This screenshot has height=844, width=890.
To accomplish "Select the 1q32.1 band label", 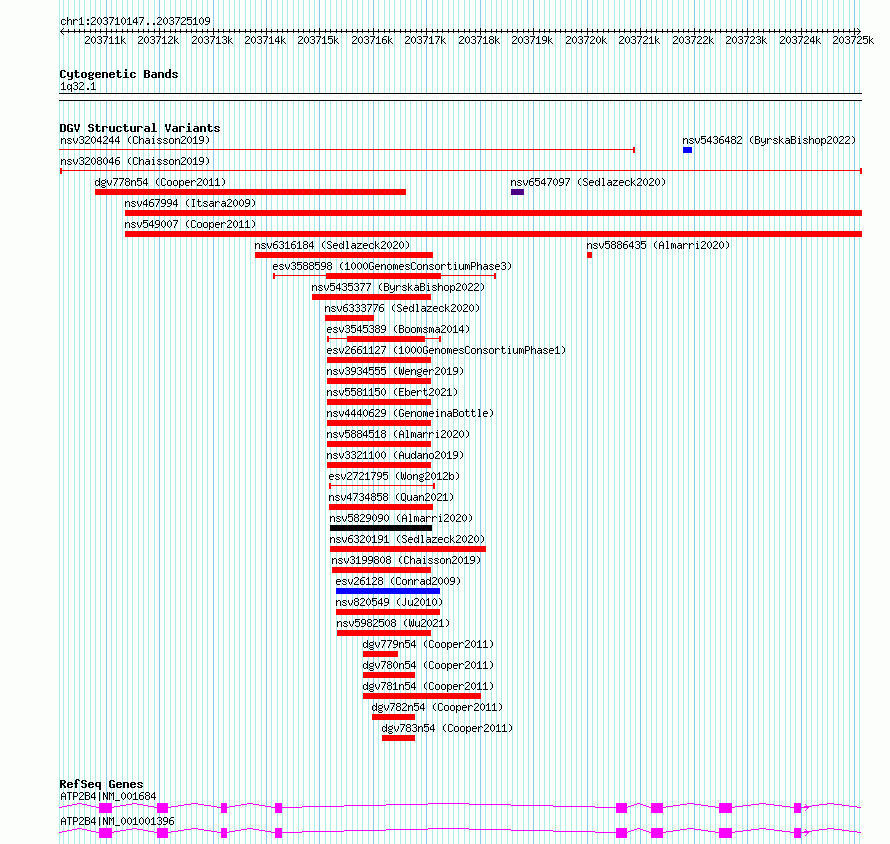I will pos(78,87).
